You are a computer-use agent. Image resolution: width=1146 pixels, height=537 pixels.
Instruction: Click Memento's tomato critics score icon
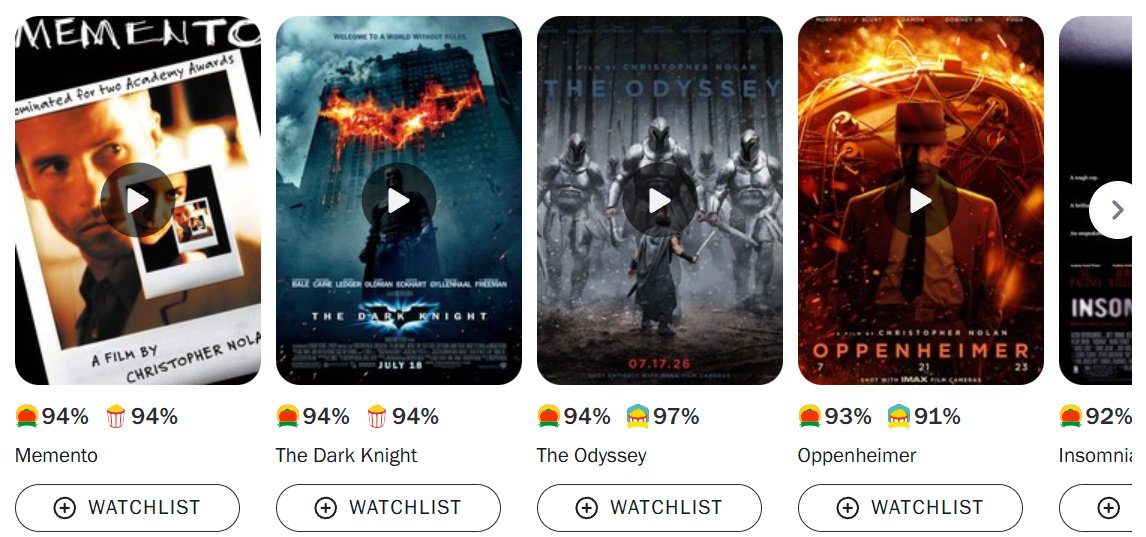[27, 416]
